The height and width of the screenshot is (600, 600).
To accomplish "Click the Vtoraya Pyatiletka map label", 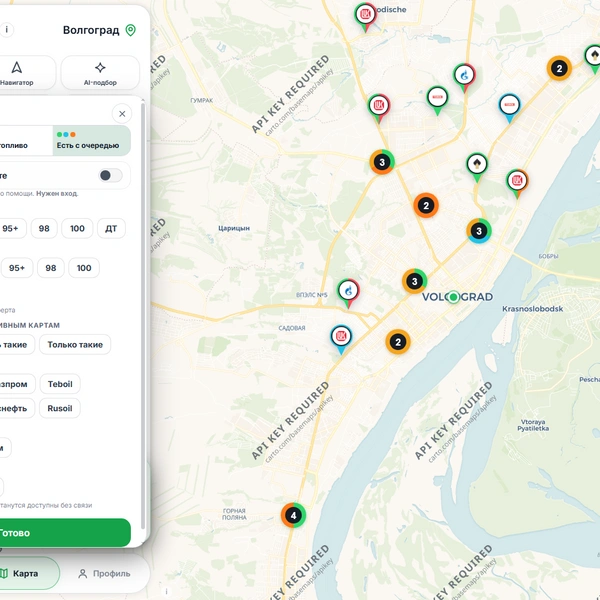I will point(533,425).
